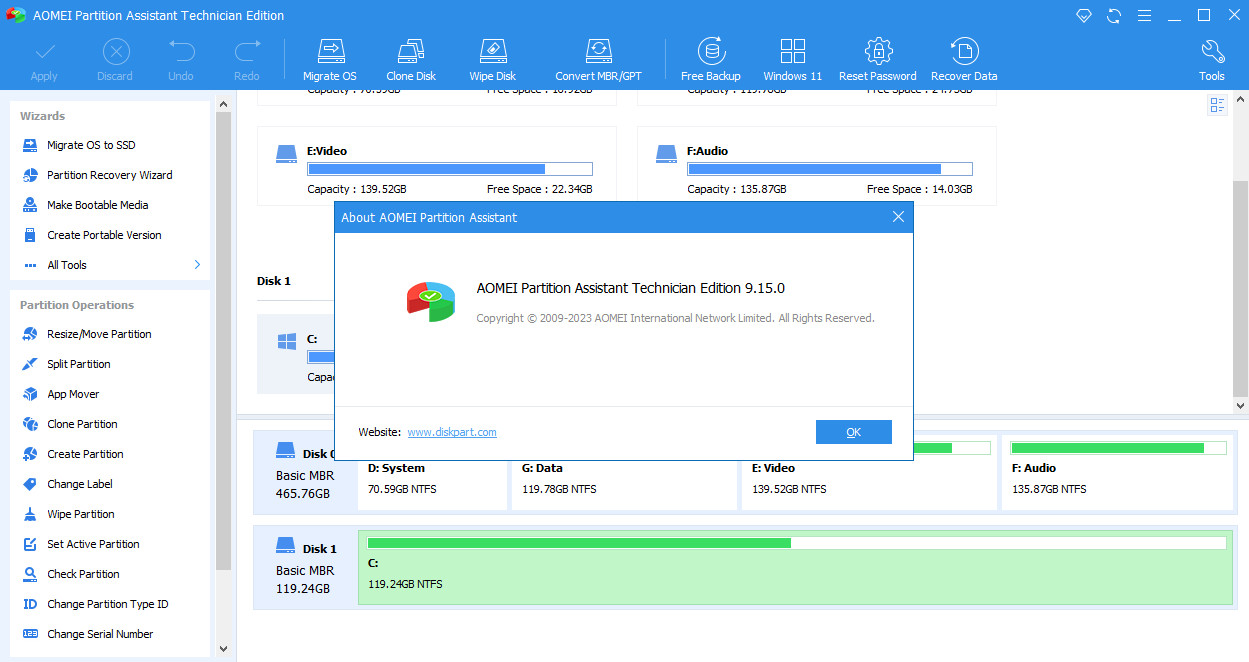Click the Wizards section header

[42, 116]
